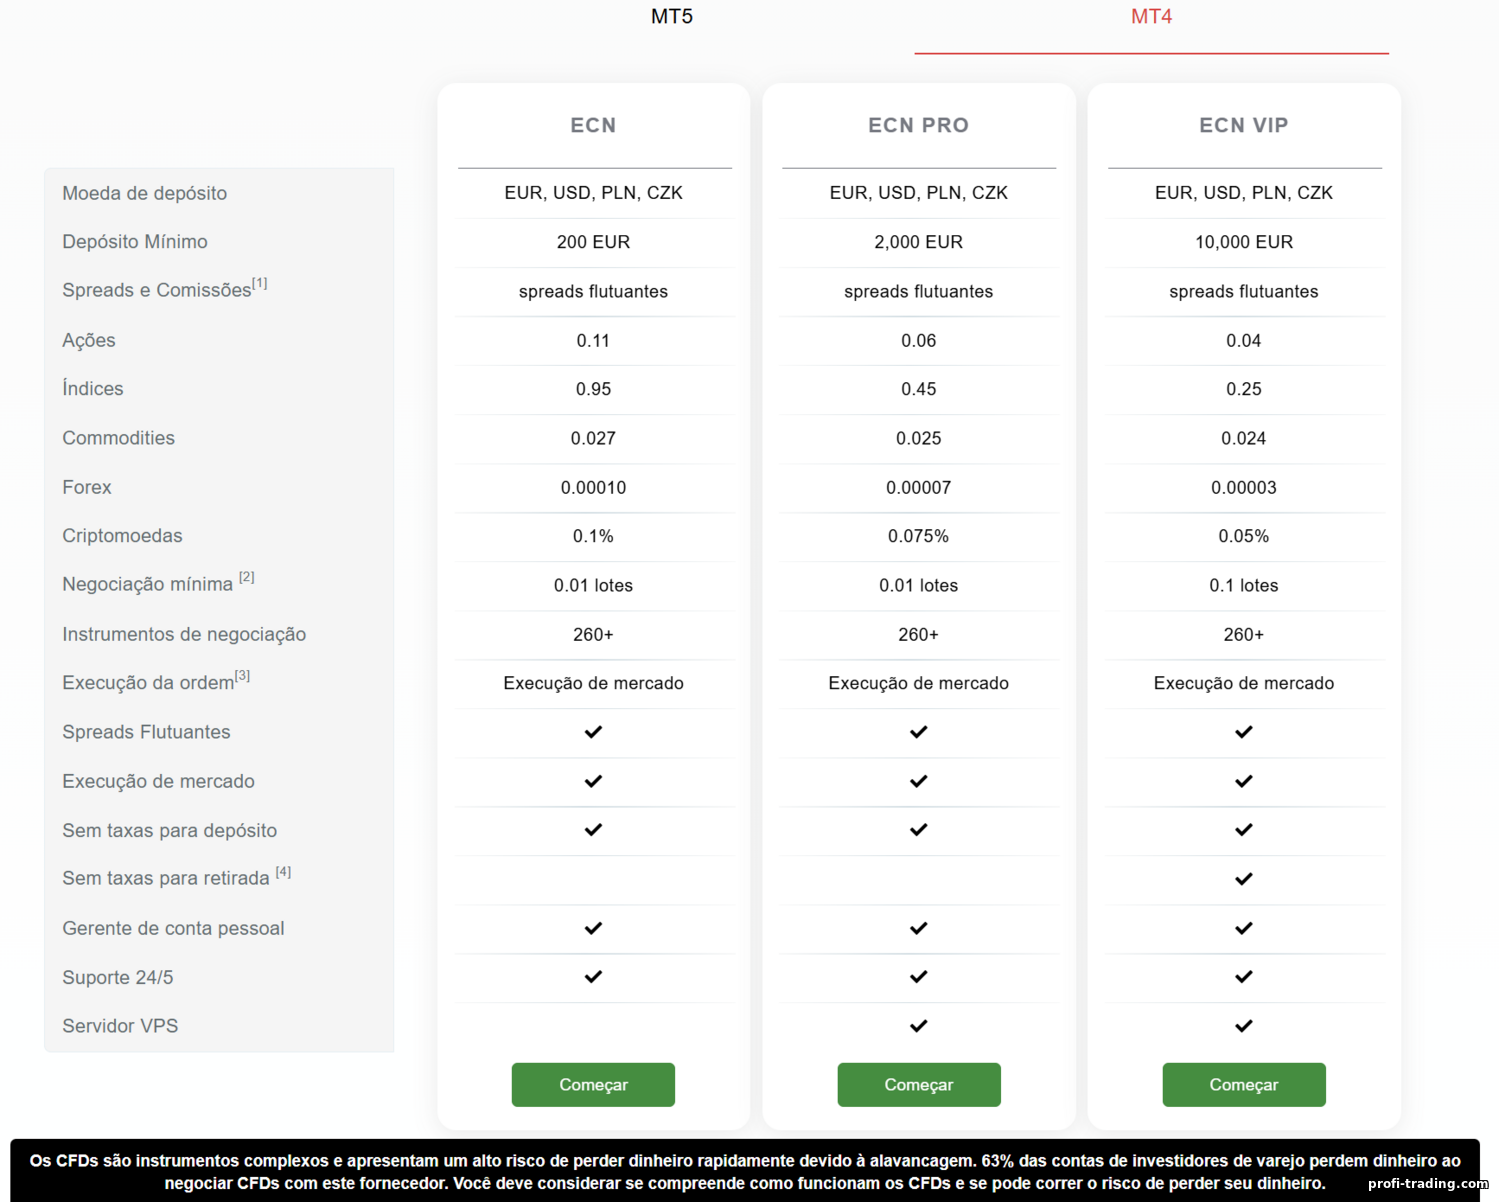Image resolution: width=1499 pixels, height=1202 pixels.
Task: Open footnote [1] next to Spreads e Comissões
Action: (x=260, y=283)
